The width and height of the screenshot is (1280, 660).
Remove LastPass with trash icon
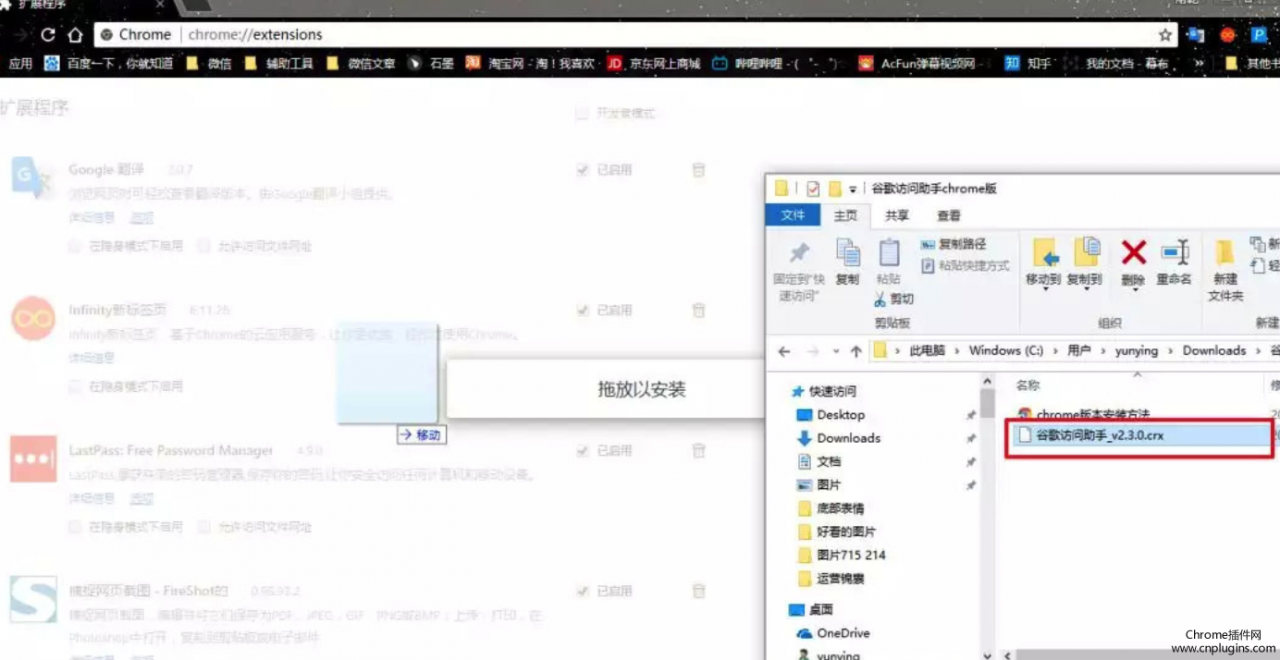click(x=699, y=451)
